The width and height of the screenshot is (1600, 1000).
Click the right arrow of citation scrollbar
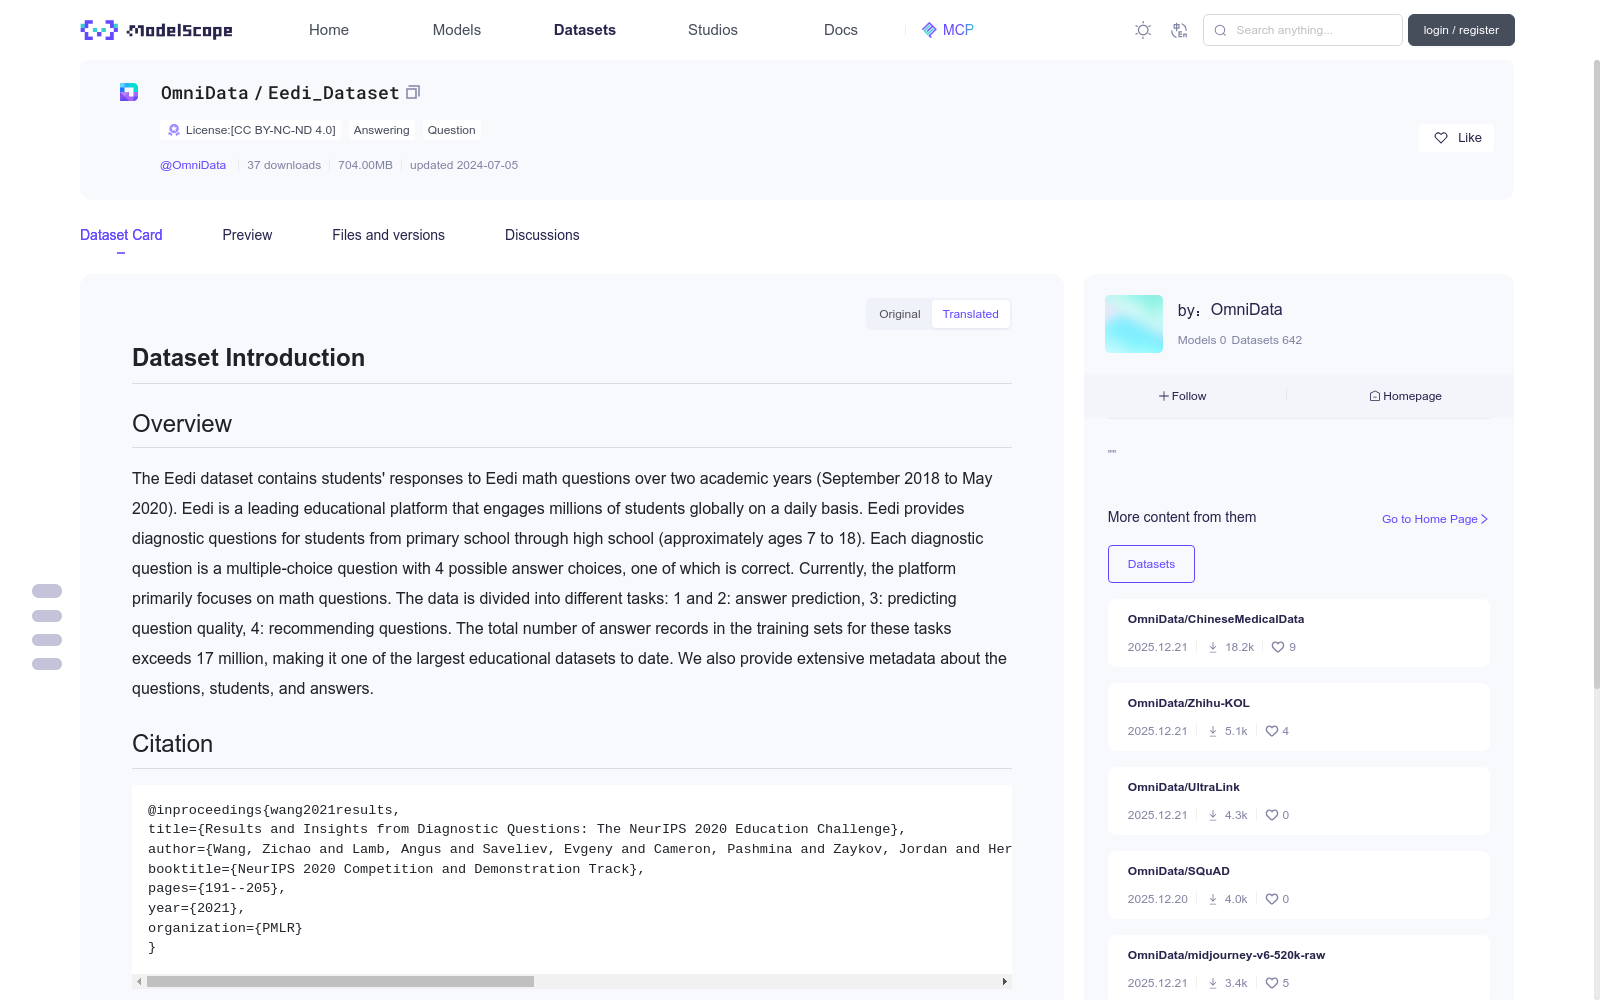click(1005, 982)
